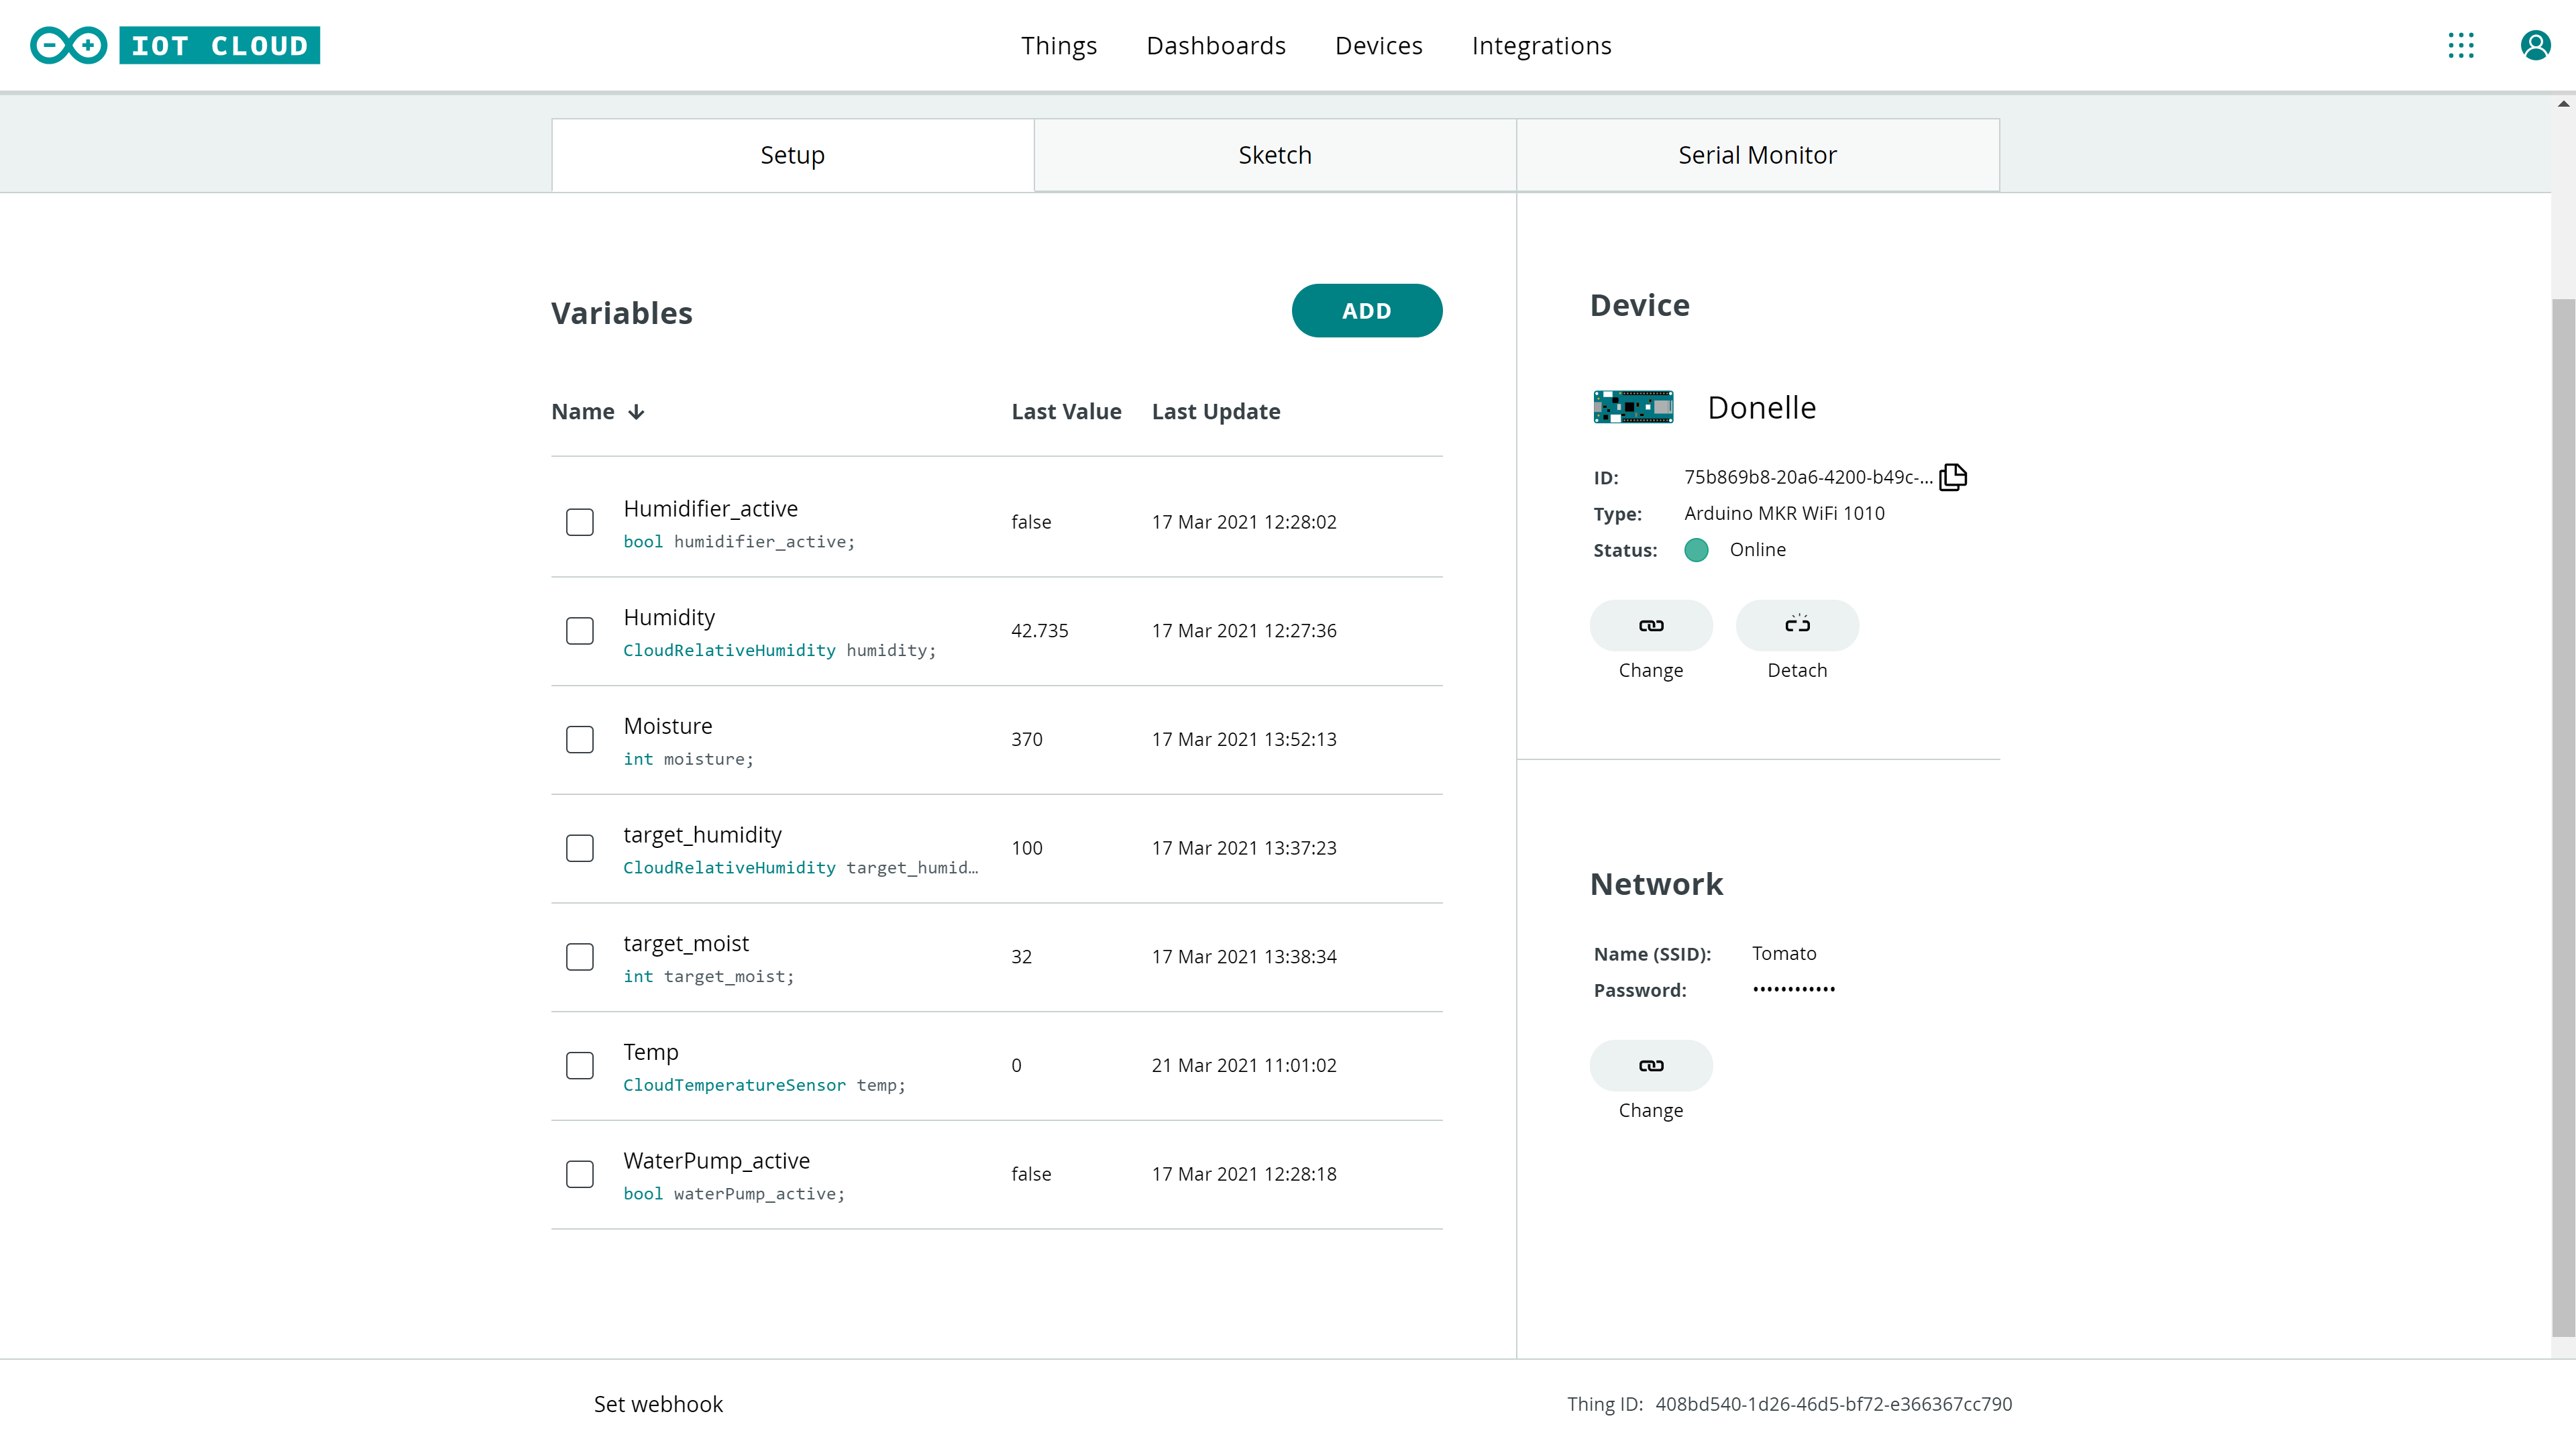Viewport: 2576px width, 1449px height.
Task: Click the network Change link icon
Action: tap(1651, 1065)
